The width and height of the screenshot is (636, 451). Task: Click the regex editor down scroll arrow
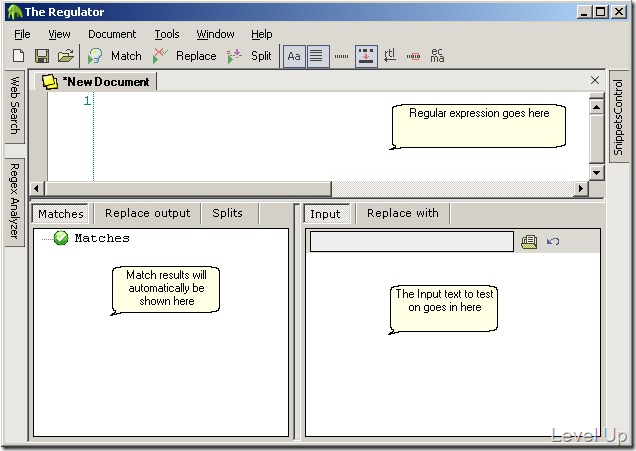tap(596, 173)
